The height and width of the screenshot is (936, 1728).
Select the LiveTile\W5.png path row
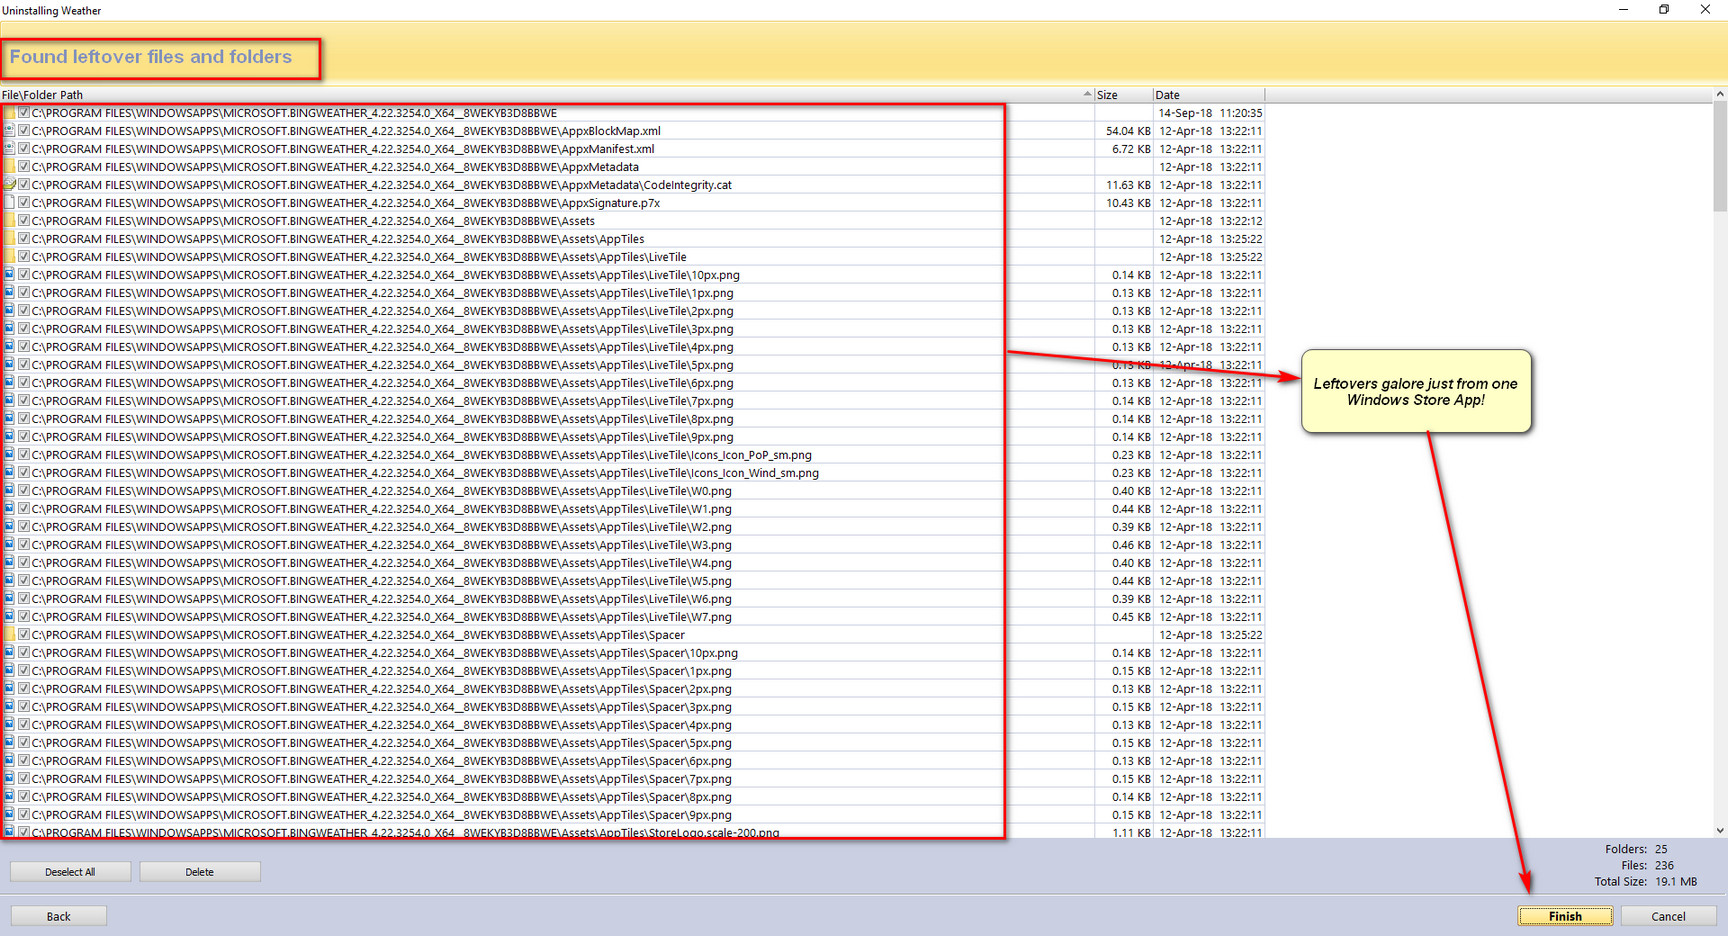point(381,581)
